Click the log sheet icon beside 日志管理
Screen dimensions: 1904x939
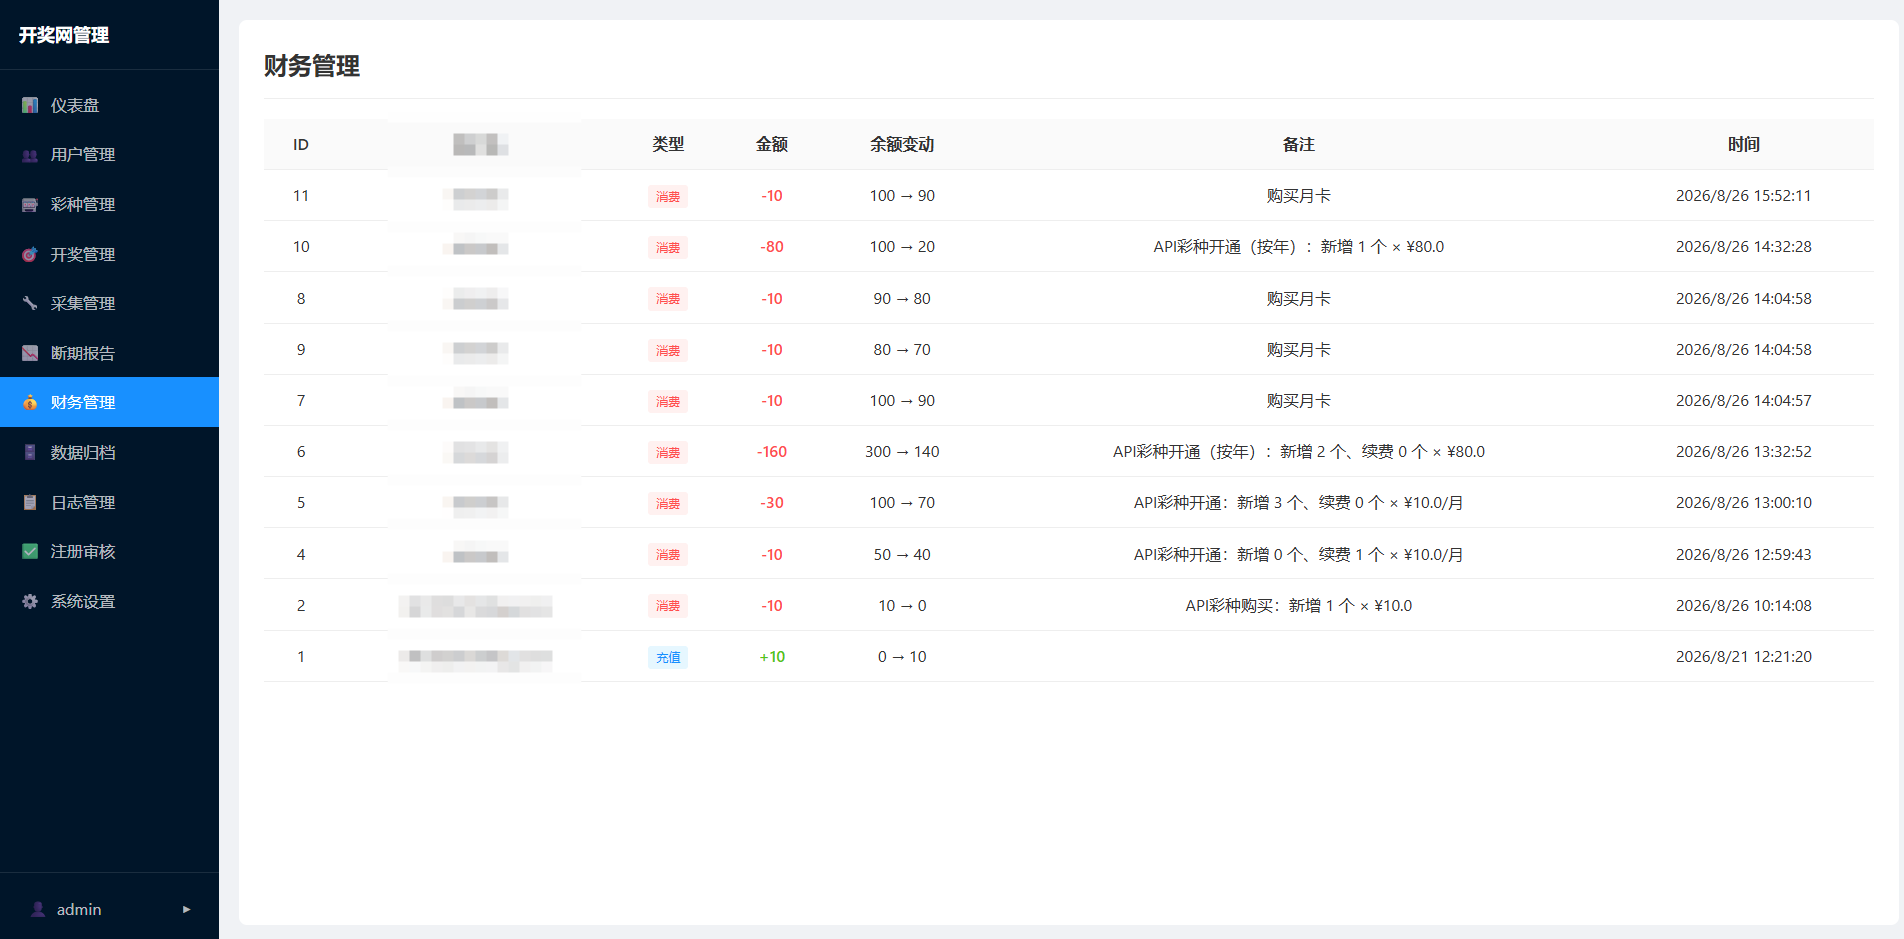(30, 502)
